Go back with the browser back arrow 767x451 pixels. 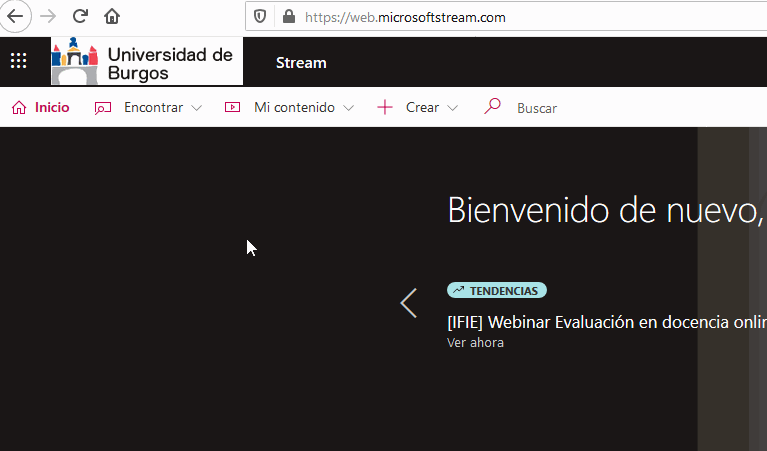(x=15, y=16)
